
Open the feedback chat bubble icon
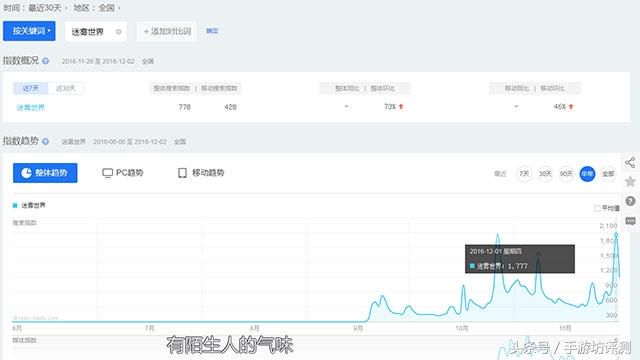(630, 221)
